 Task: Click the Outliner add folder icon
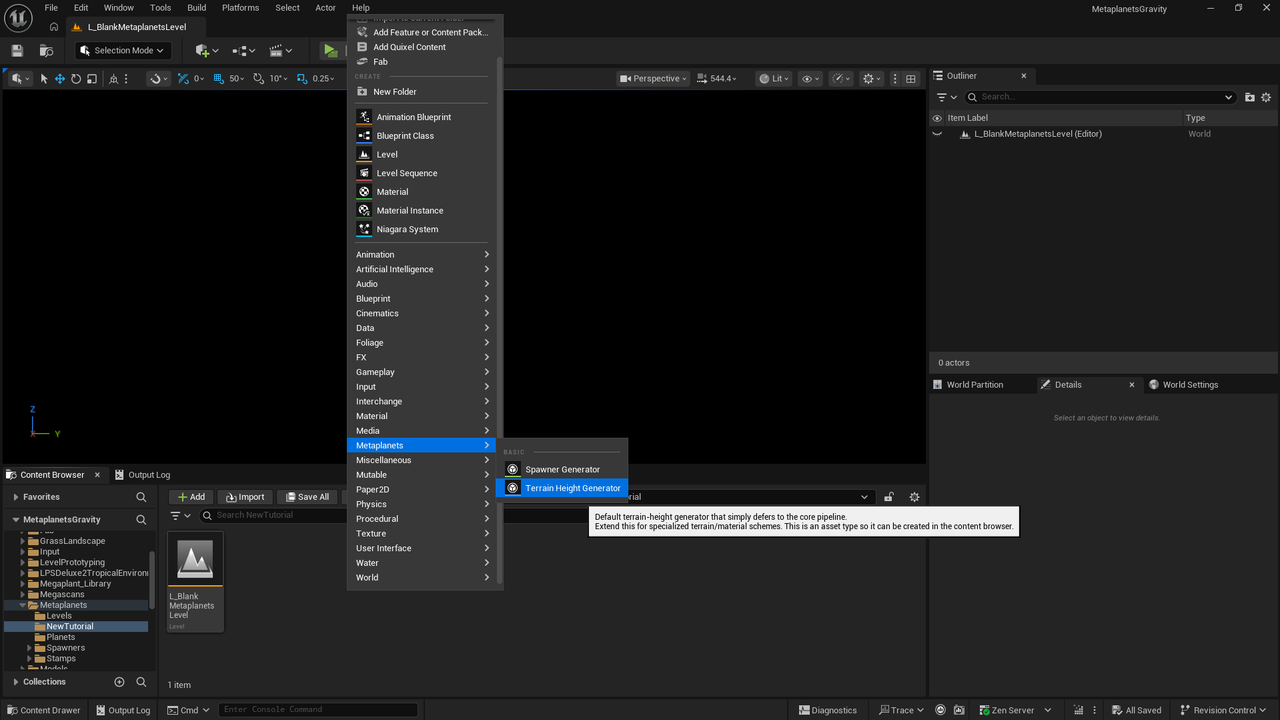tap(1250, 97)
